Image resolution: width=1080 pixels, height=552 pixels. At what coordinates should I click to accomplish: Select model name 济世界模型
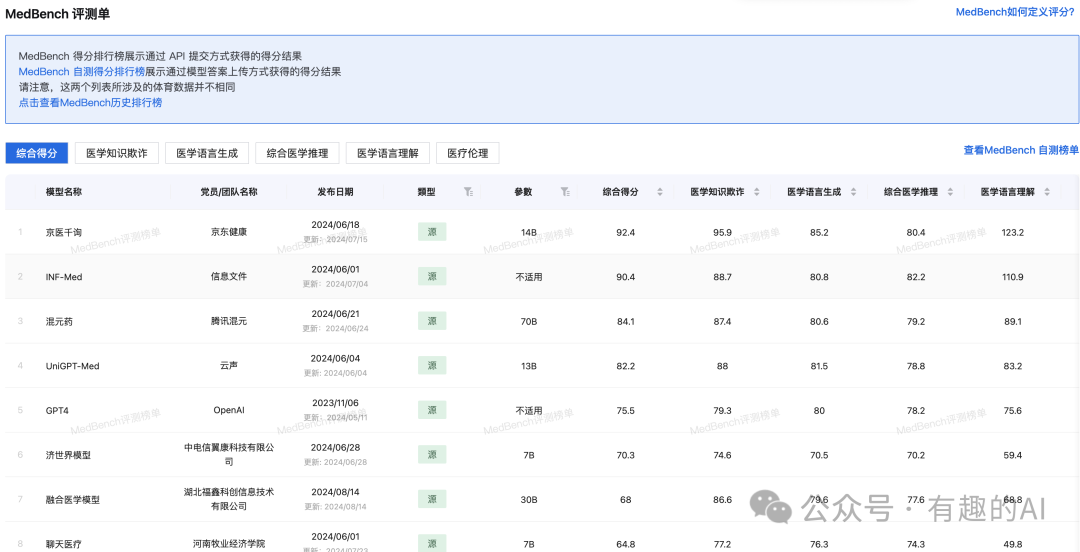[68, 455]
